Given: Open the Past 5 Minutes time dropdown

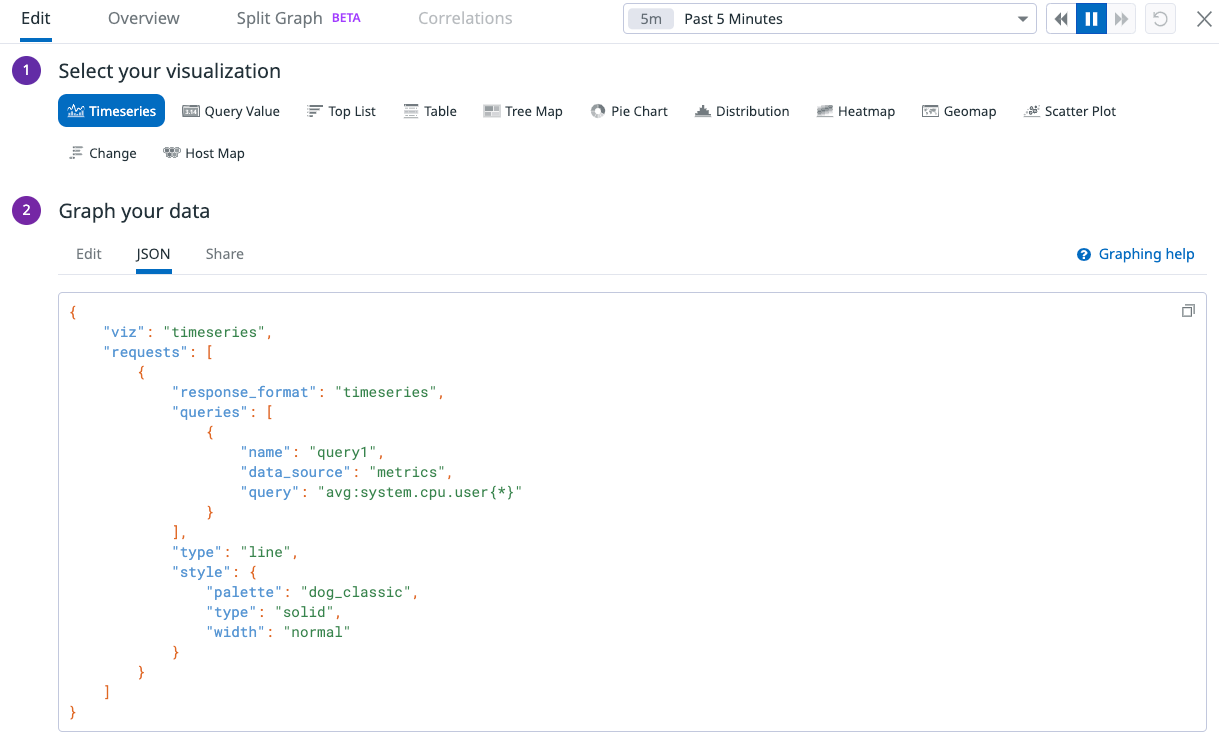Looking at the screenshot, I should click(x=829, y=19).
